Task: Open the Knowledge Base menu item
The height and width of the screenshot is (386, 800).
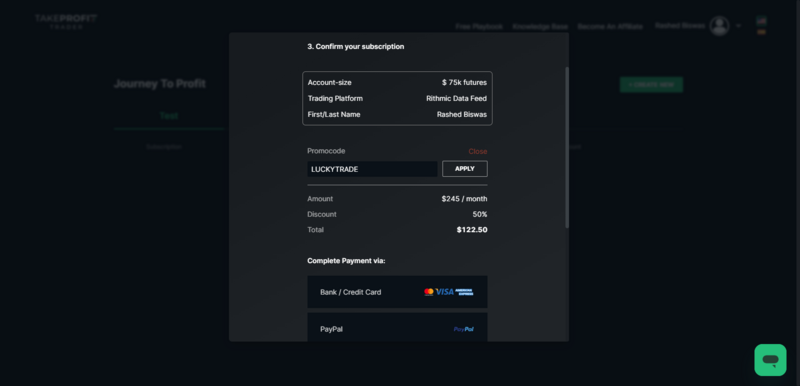Action: [x=540, y=27]
